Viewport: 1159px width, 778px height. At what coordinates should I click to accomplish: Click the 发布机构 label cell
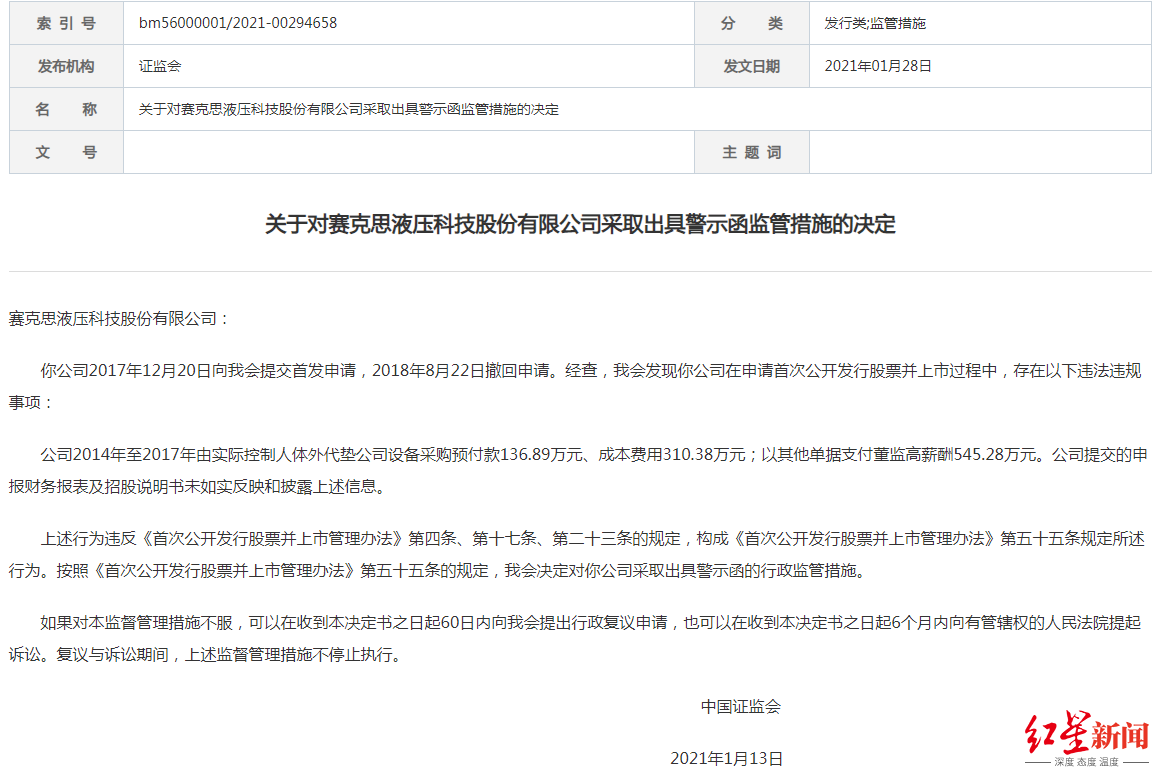point(66,66)
